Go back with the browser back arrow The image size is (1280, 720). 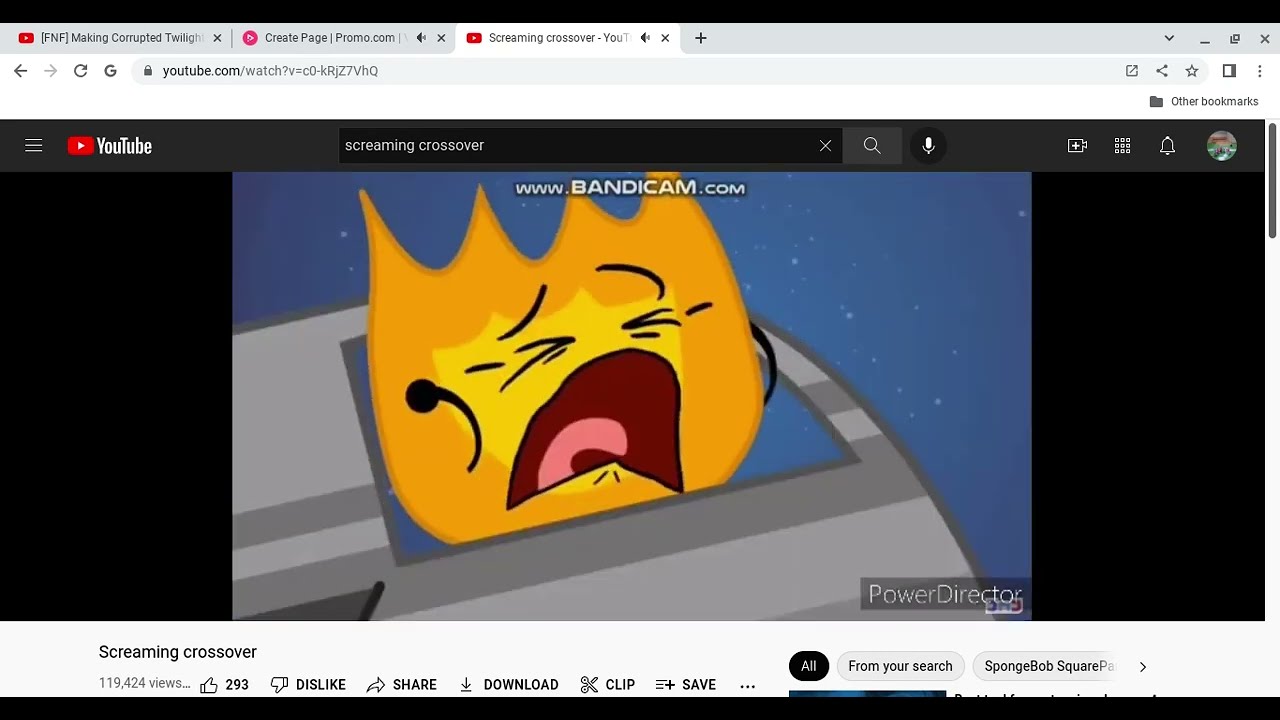[21, 71]
